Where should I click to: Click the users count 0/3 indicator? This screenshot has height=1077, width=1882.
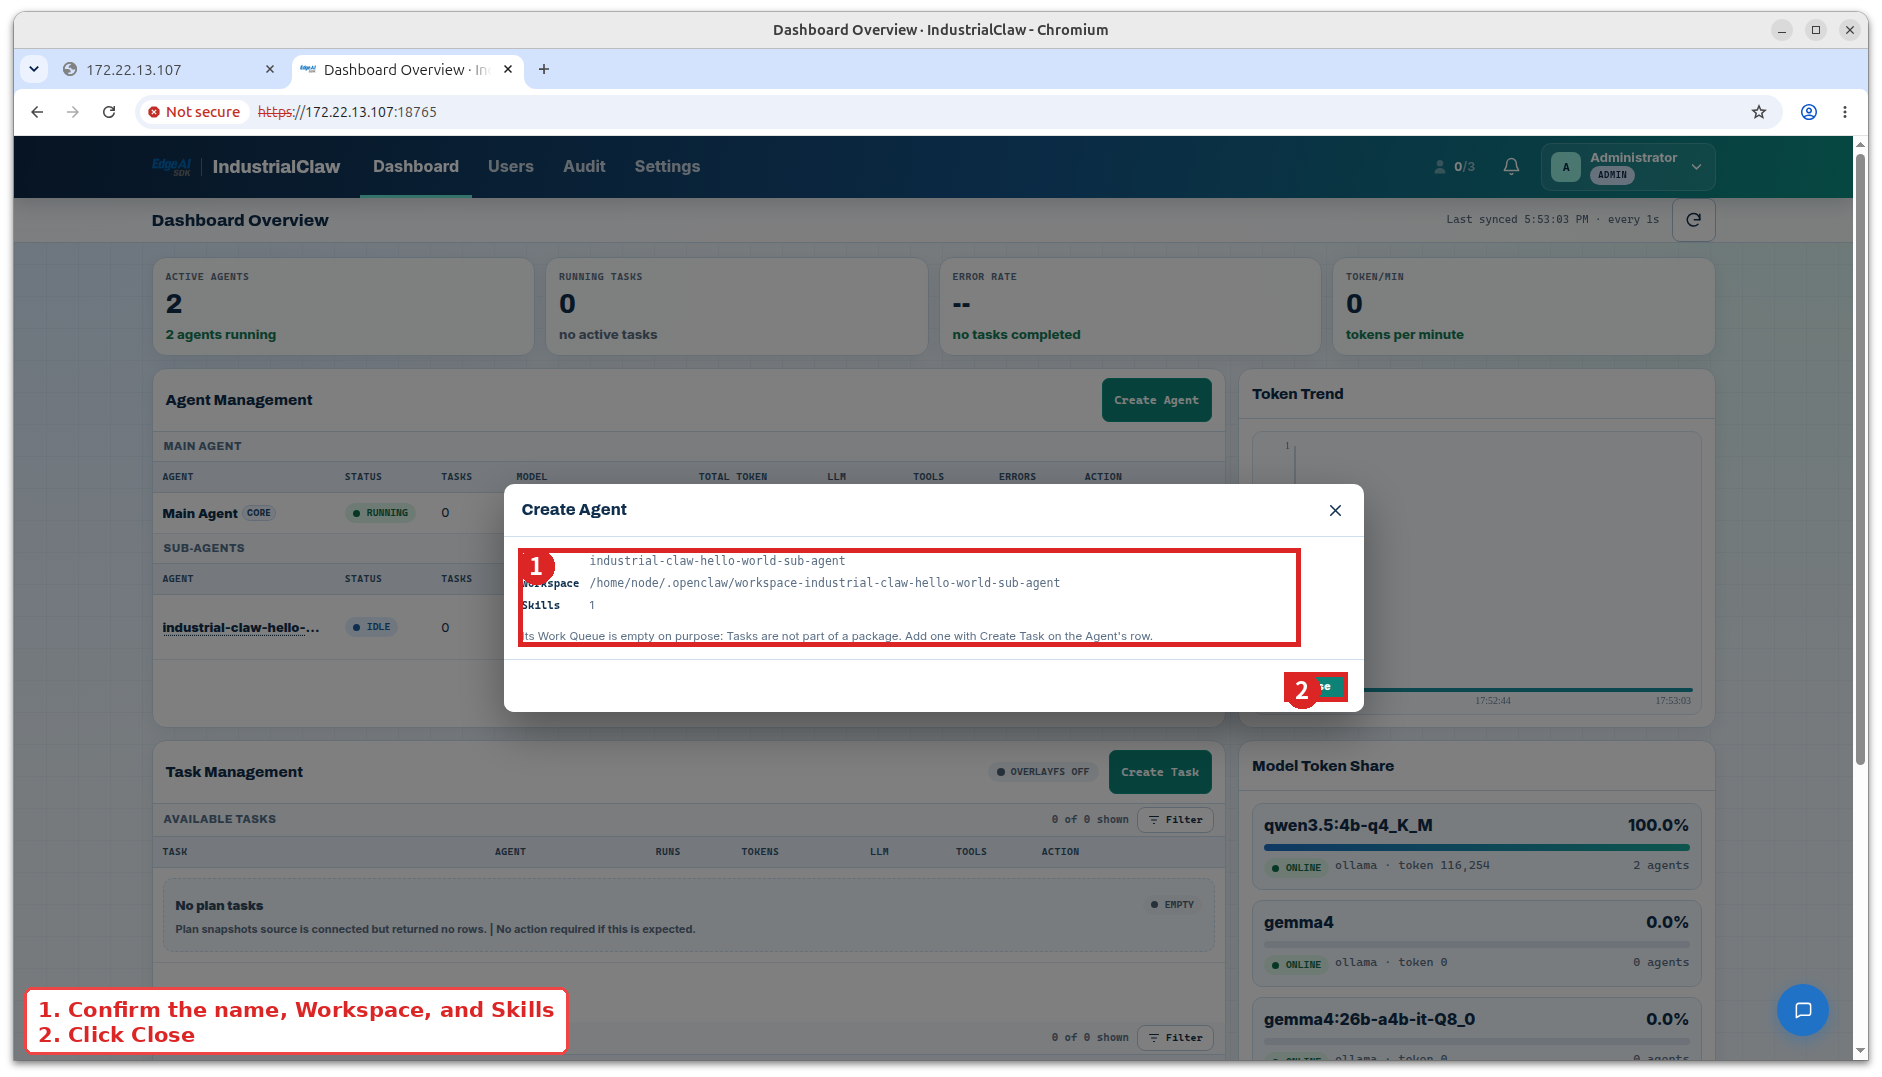(1455, 167)
